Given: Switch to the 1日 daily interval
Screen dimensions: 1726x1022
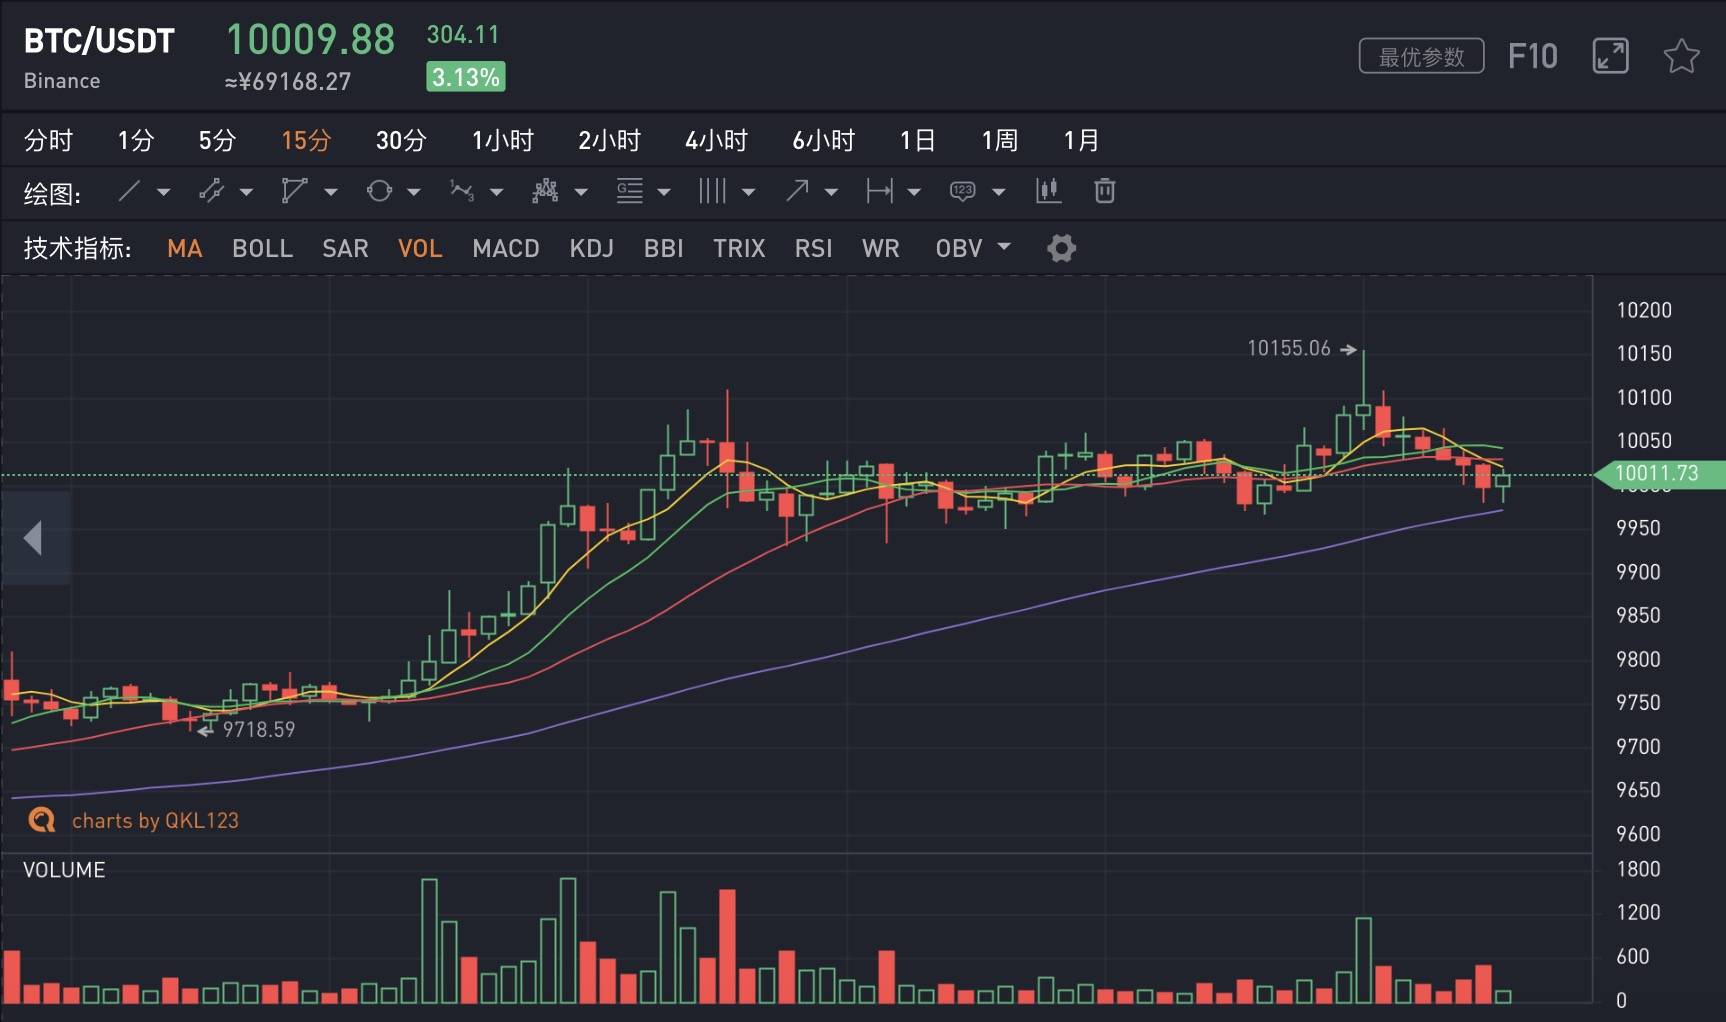Looking at the screenshot, I should tap(917, 140).
